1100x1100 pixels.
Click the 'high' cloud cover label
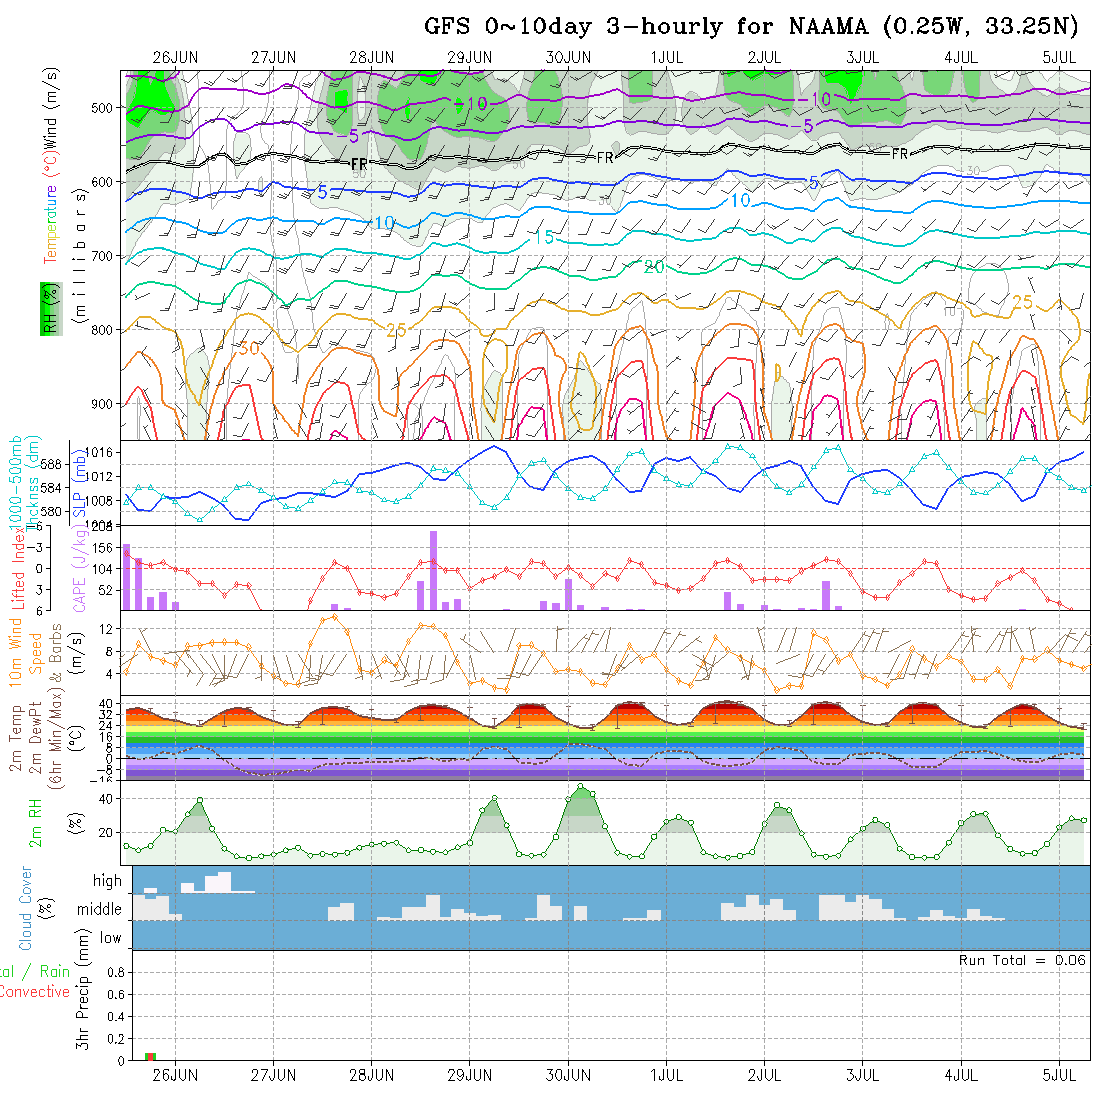107,881
